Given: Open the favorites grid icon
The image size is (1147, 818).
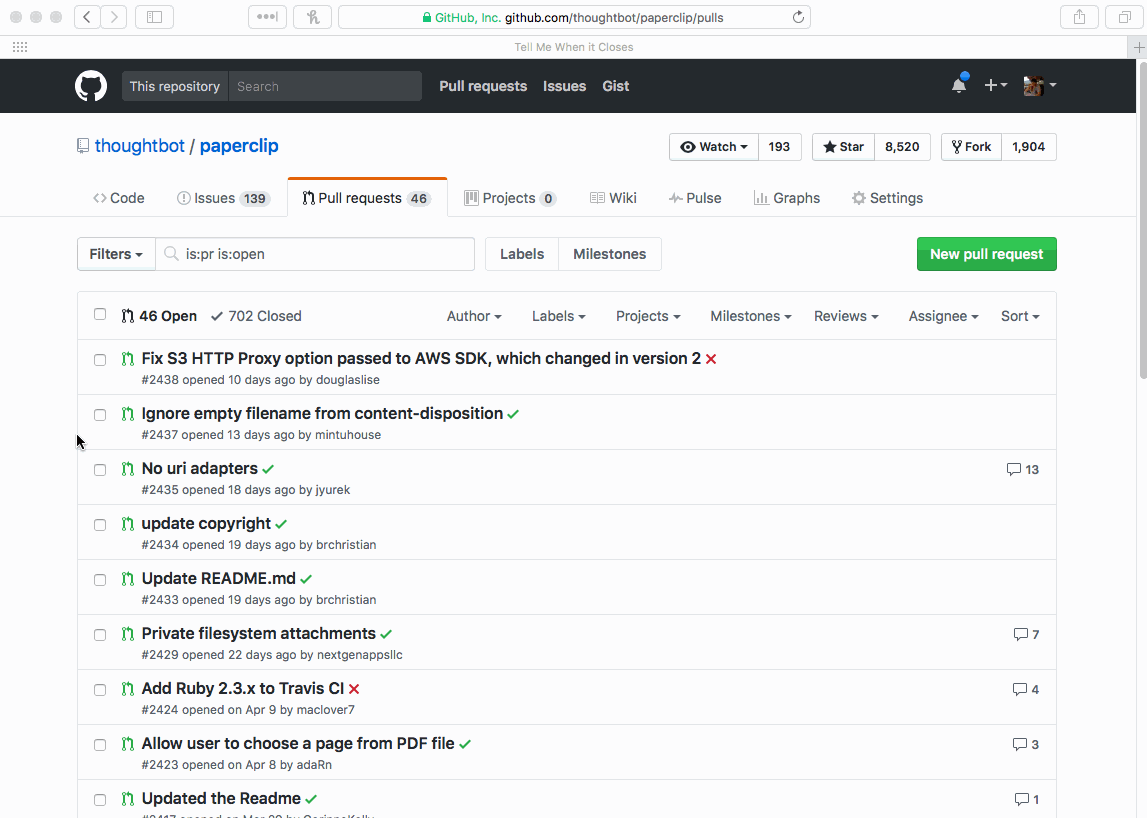Looking at the screenshot, I should (x=20, y=47).
